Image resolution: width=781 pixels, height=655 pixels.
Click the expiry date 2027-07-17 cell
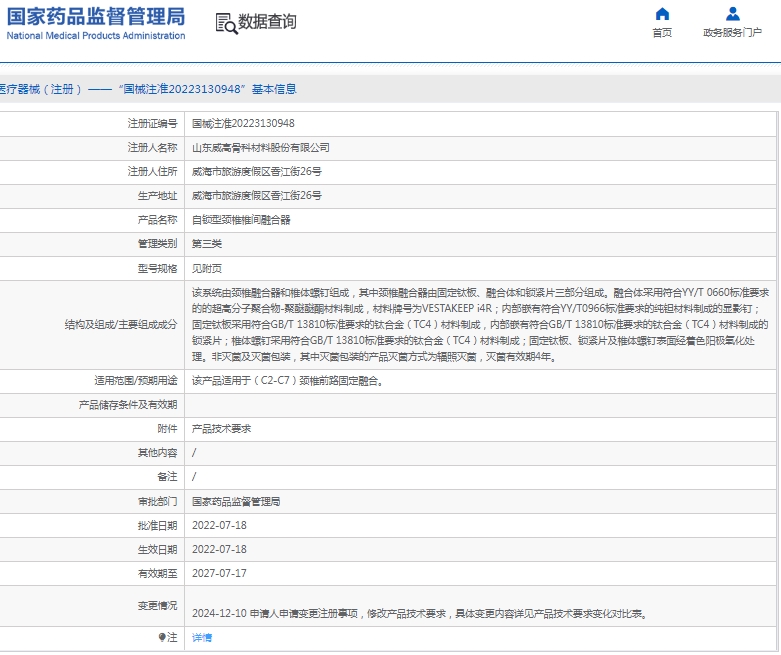coord(219,573)
